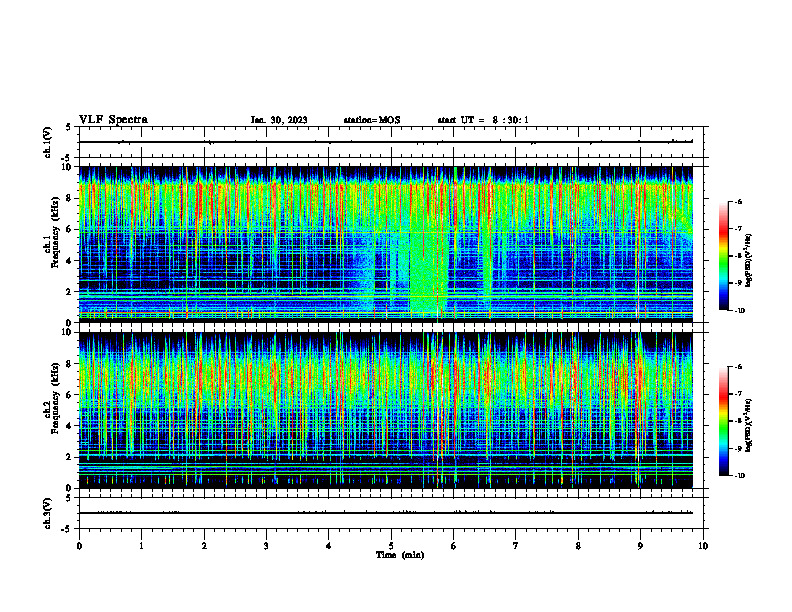Click the "-7" tick on ch.2 colorbar
This screenshot has width=792, height=612.
coord(738,394)
